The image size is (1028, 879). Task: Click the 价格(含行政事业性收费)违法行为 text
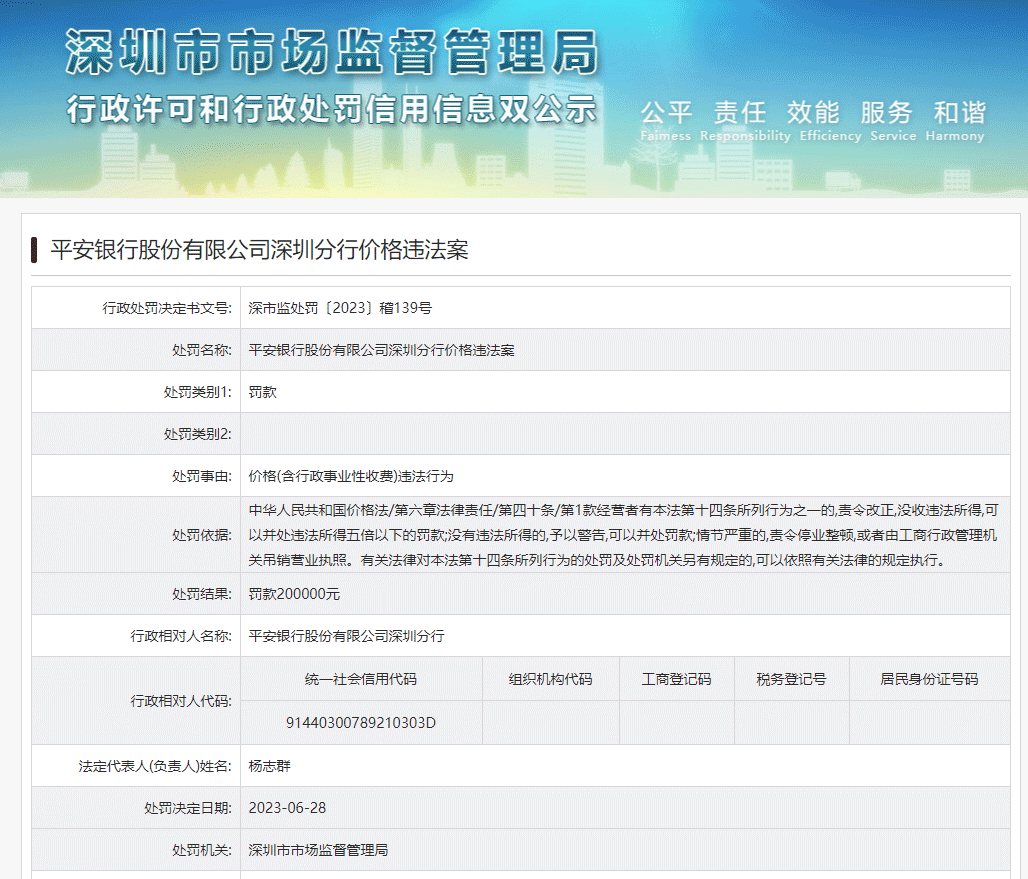(351, 476)
